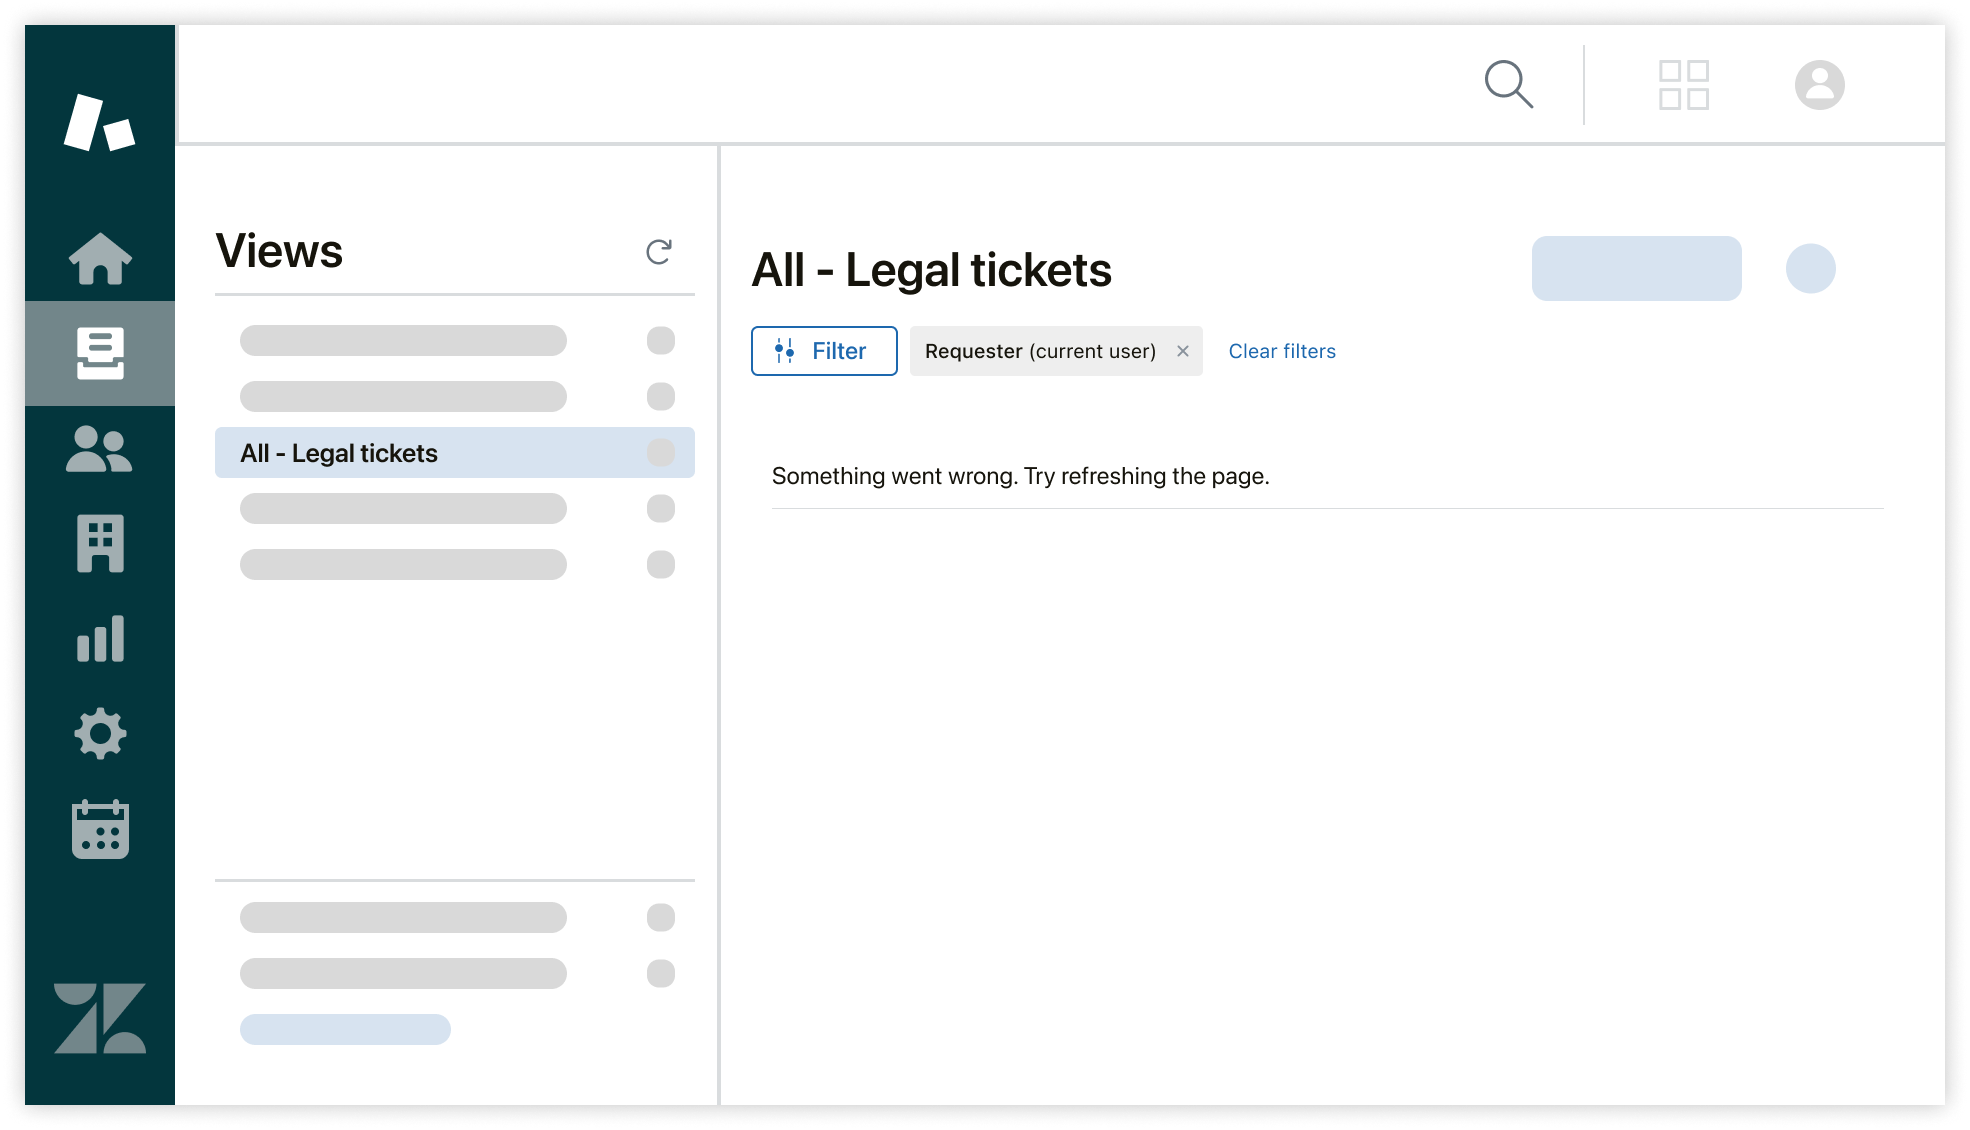Click the Requester (current user) filter chip
1970x1130 pixels.
point(1040,351)
